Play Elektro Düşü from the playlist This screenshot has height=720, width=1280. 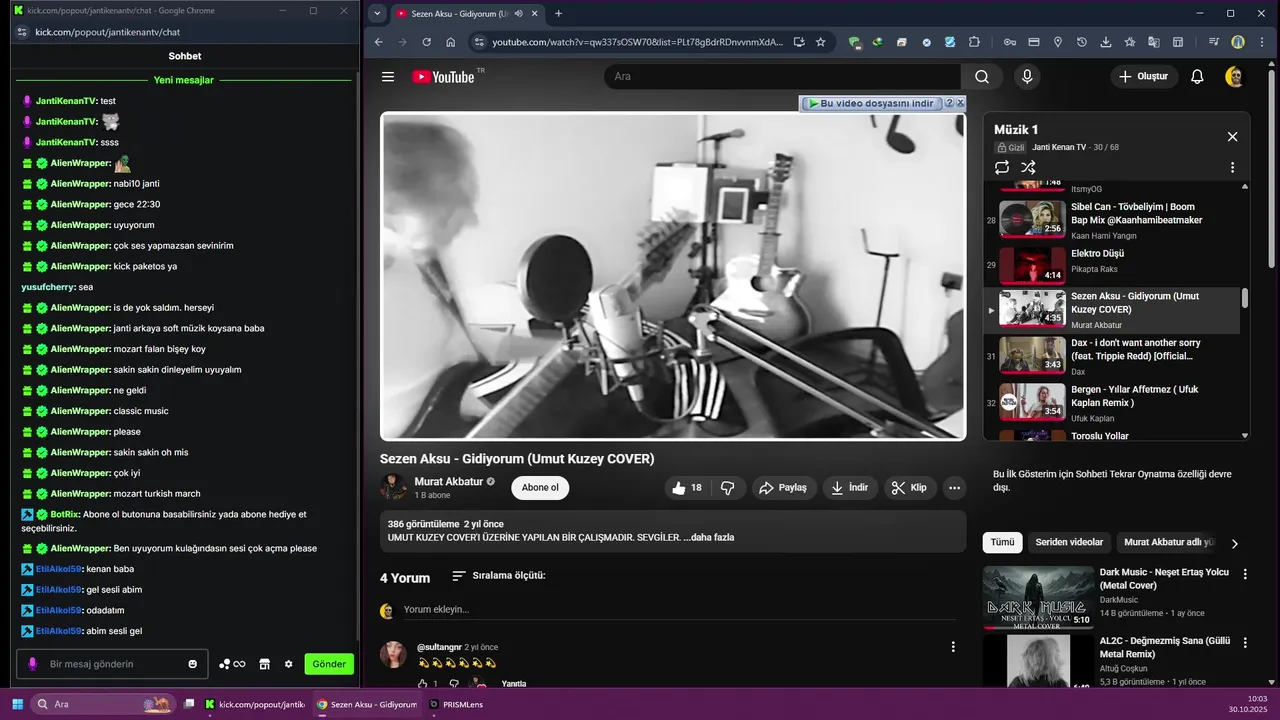[1112, 264]
